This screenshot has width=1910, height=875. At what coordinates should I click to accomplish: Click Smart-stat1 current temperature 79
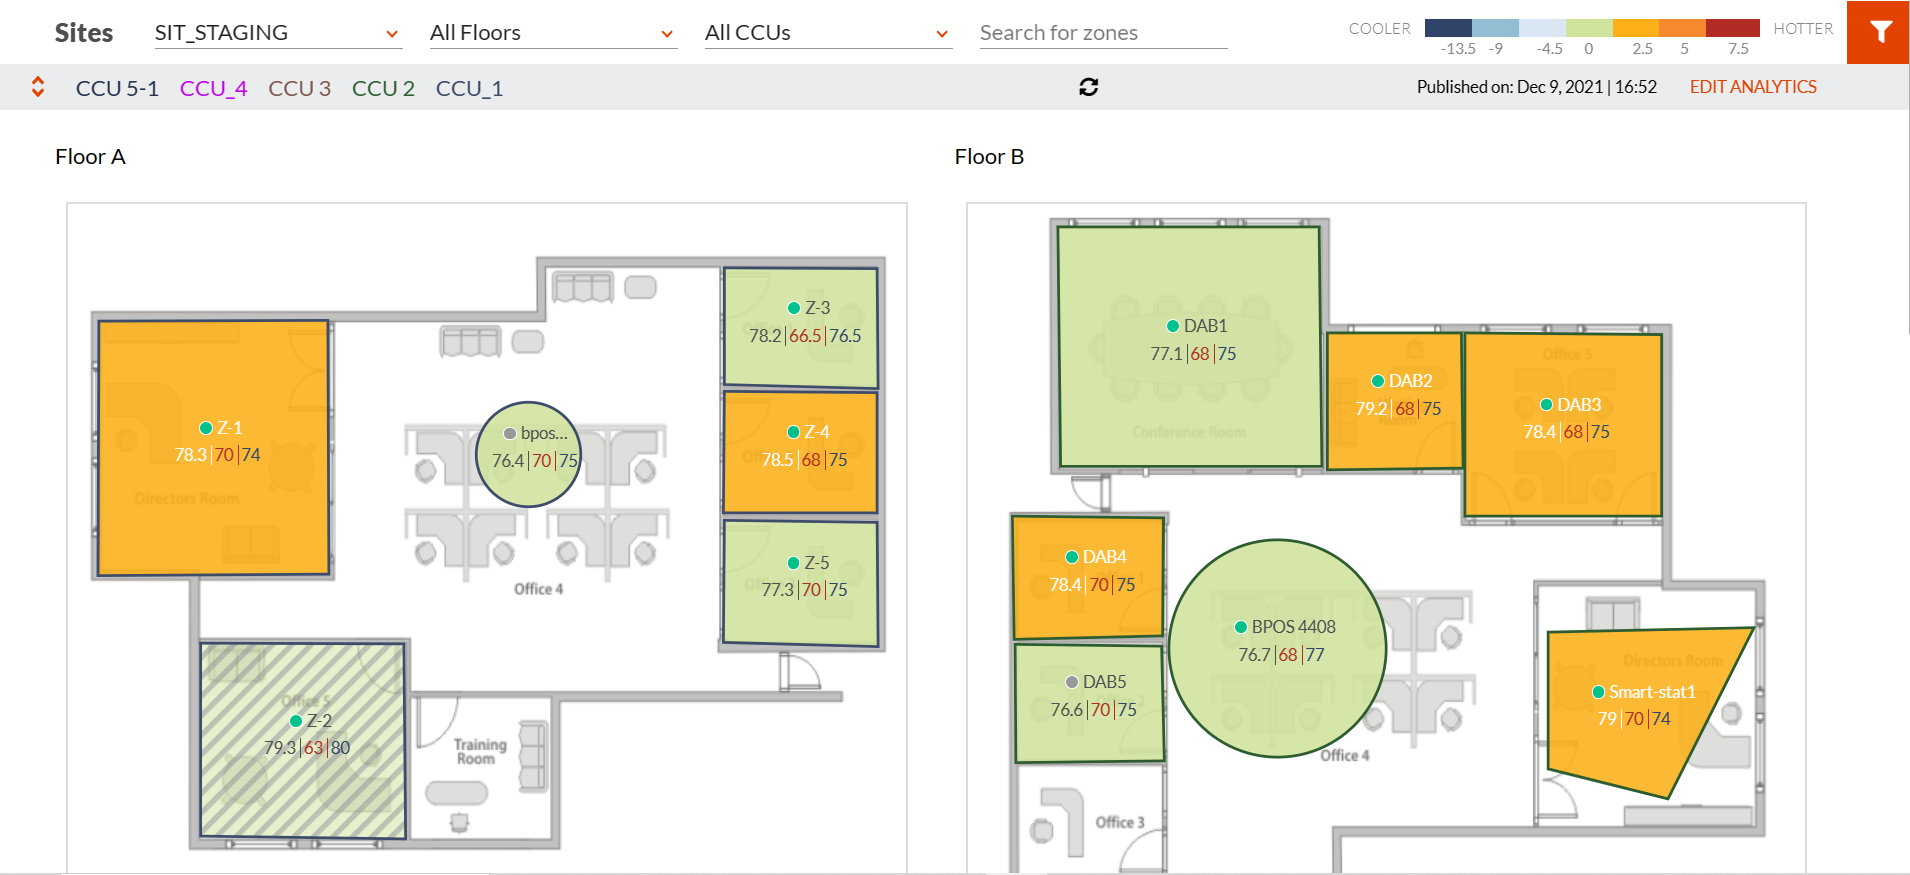point(1607,719)
